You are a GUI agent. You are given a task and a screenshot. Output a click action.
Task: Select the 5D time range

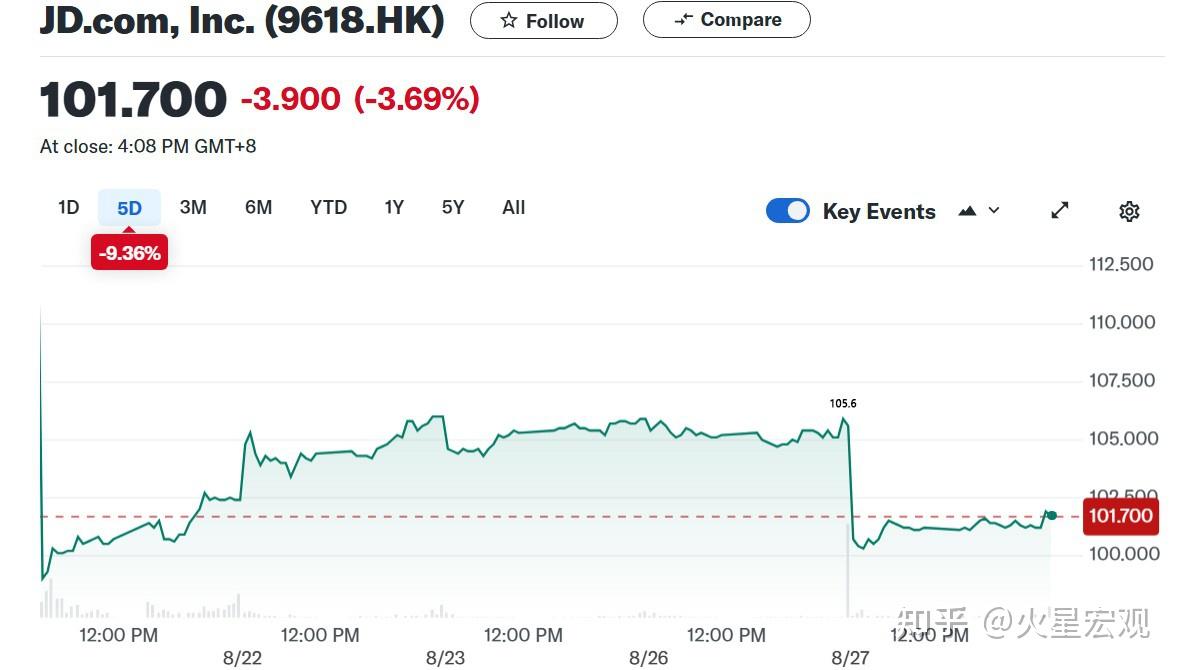(x=129, y=208)
